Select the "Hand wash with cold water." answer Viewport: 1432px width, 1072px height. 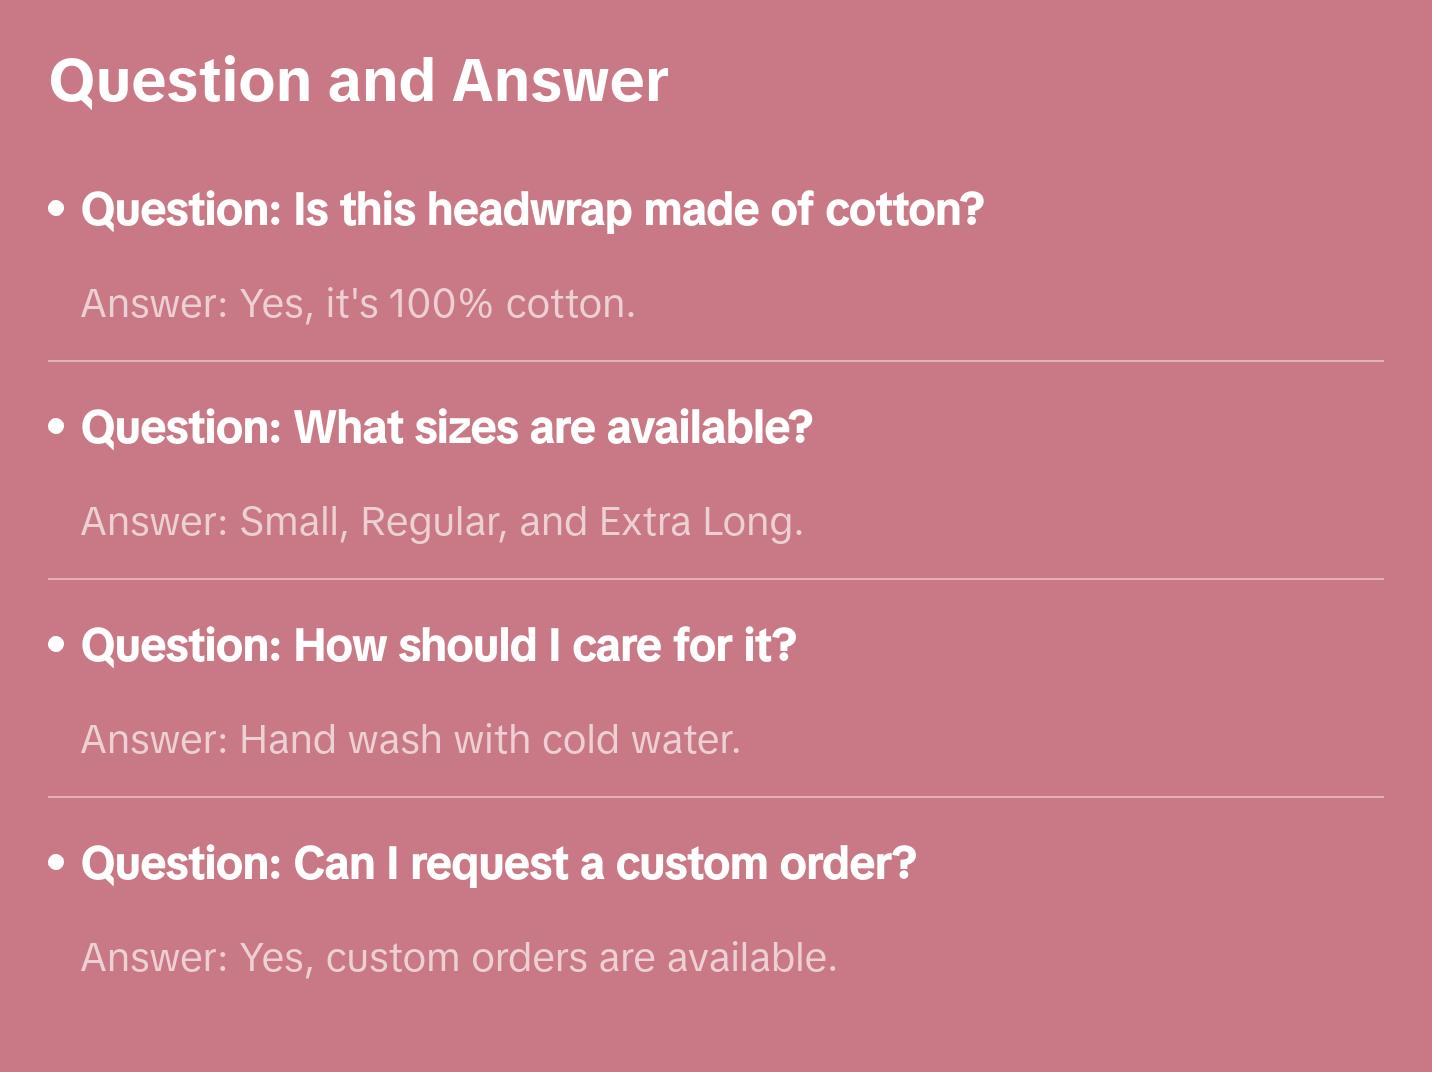point(410,740)
